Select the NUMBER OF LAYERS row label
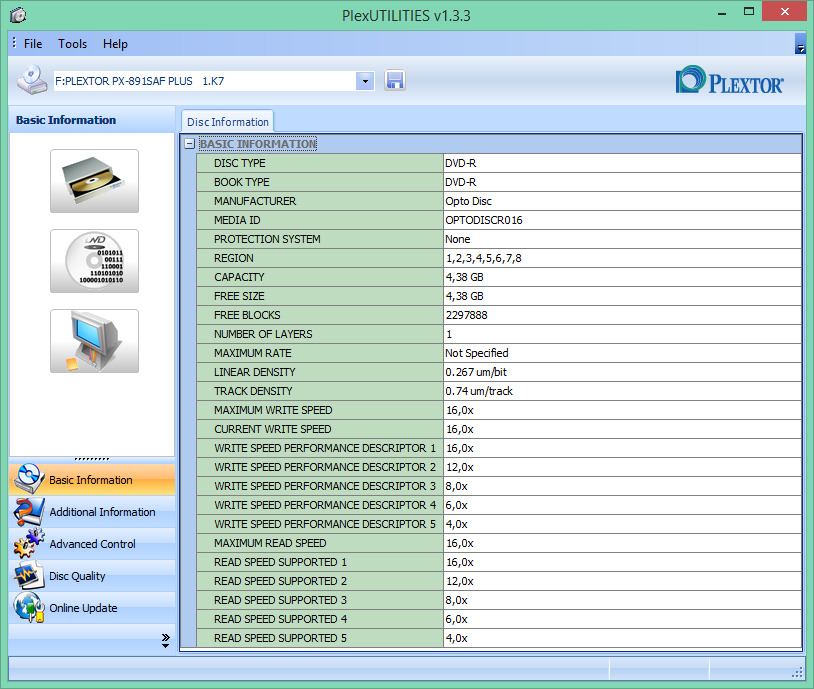 click(263, 334)
